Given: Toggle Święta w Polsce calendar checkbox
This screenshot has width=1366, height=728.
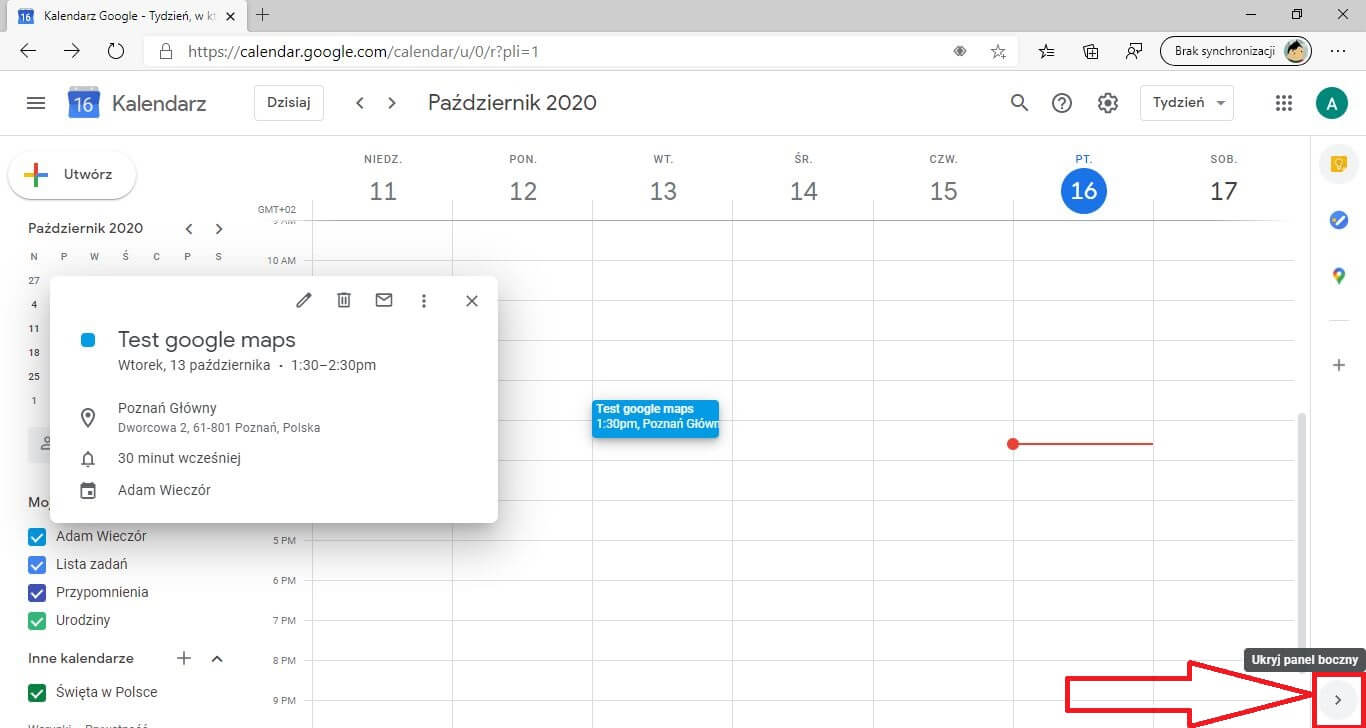Looking at the screenshot, I should (x=37, y=692).
